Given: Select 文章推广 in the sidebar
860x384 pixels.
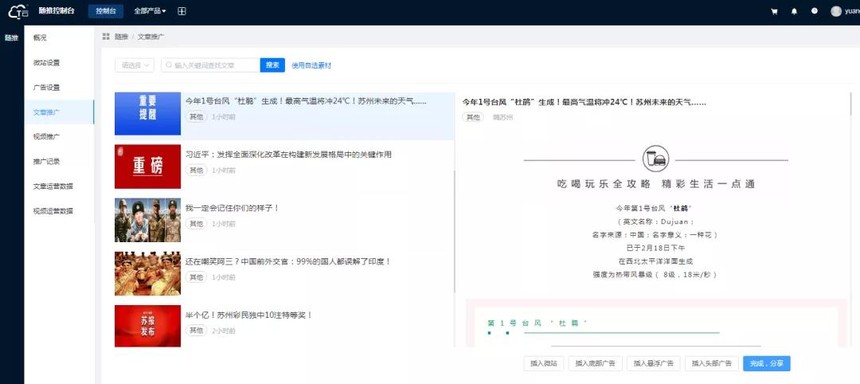Looking at the screenshot, I should (59, 112).
